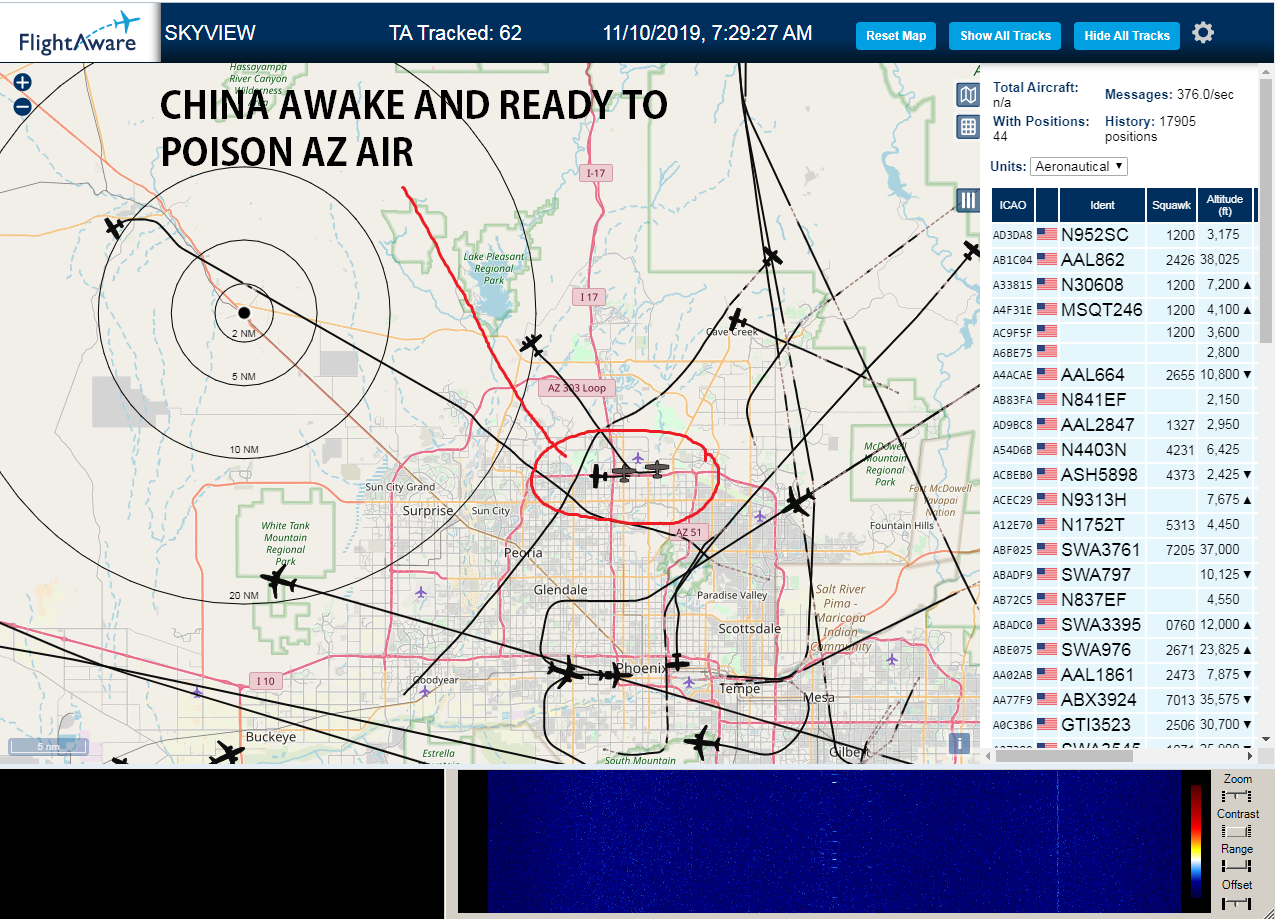This screenshot has width=1275, height=919.
Task: Click the purple airport marker north of Mesa
Action: [x=892, y=659]
